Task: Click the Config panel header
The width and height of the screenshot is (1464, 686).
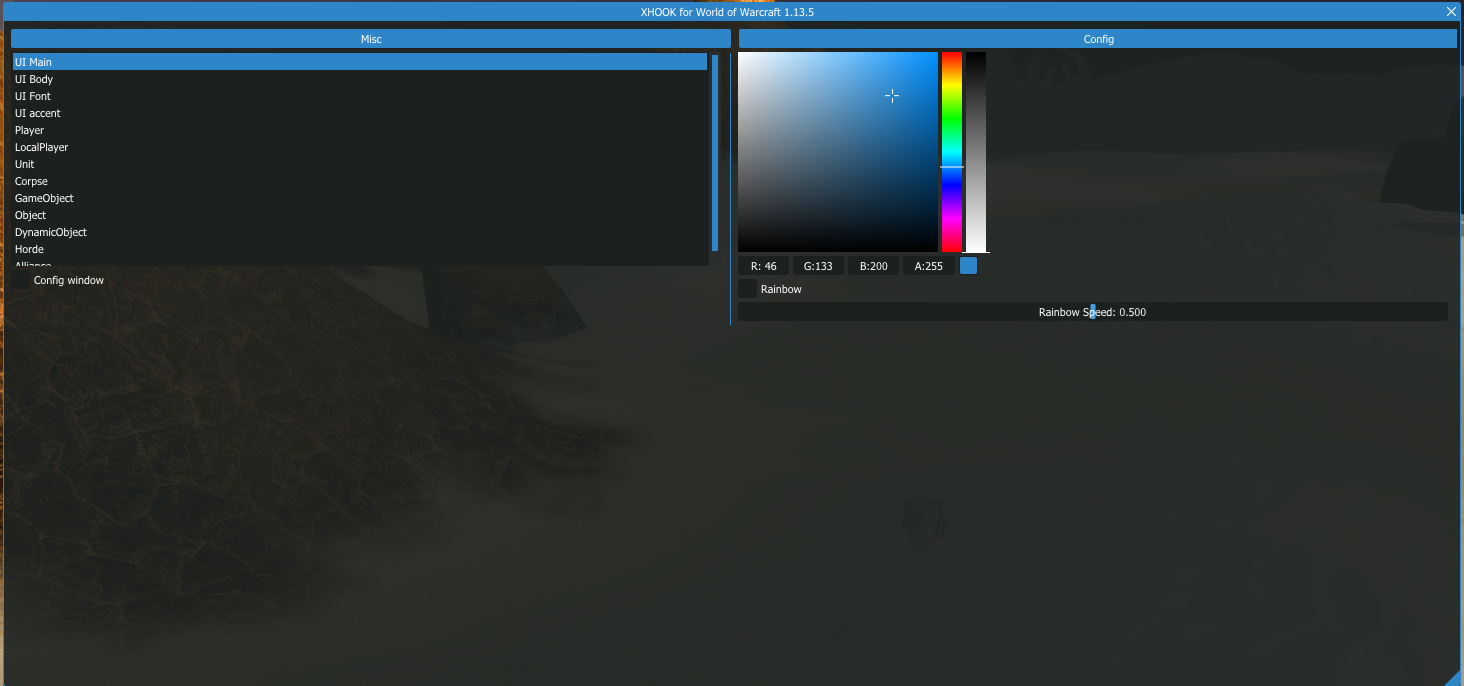Action: [x=1098, y=39]
